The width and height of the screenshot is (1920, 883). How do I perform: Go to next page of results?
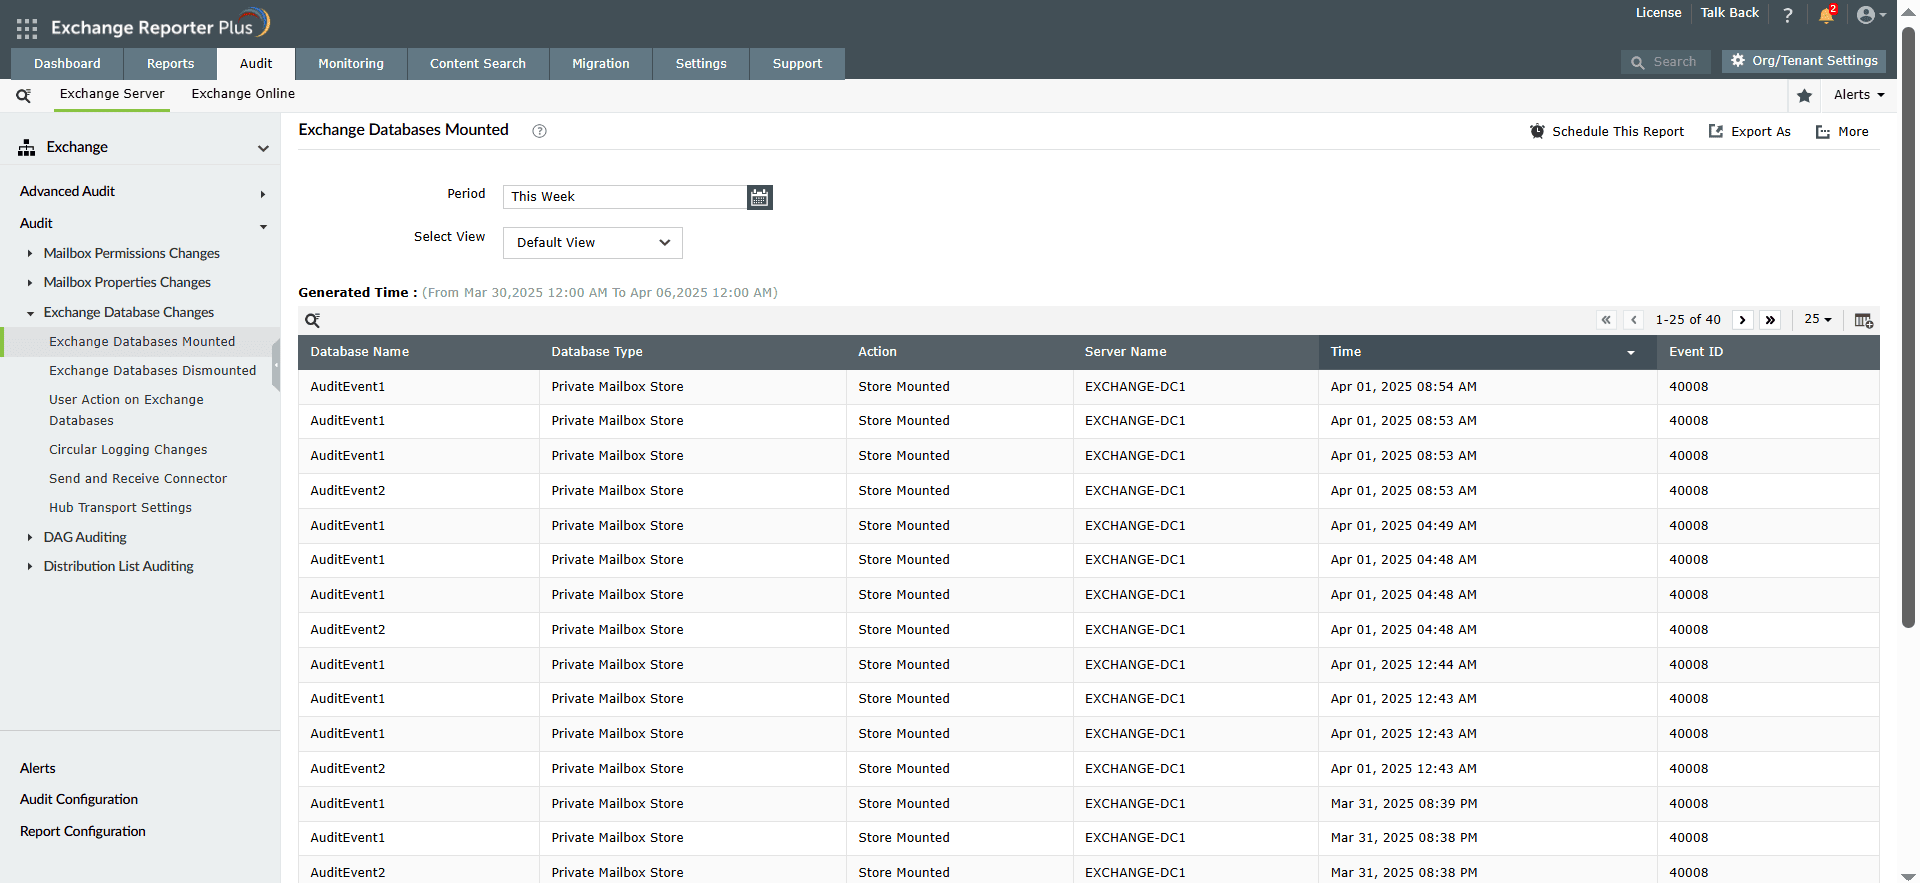1743,320
